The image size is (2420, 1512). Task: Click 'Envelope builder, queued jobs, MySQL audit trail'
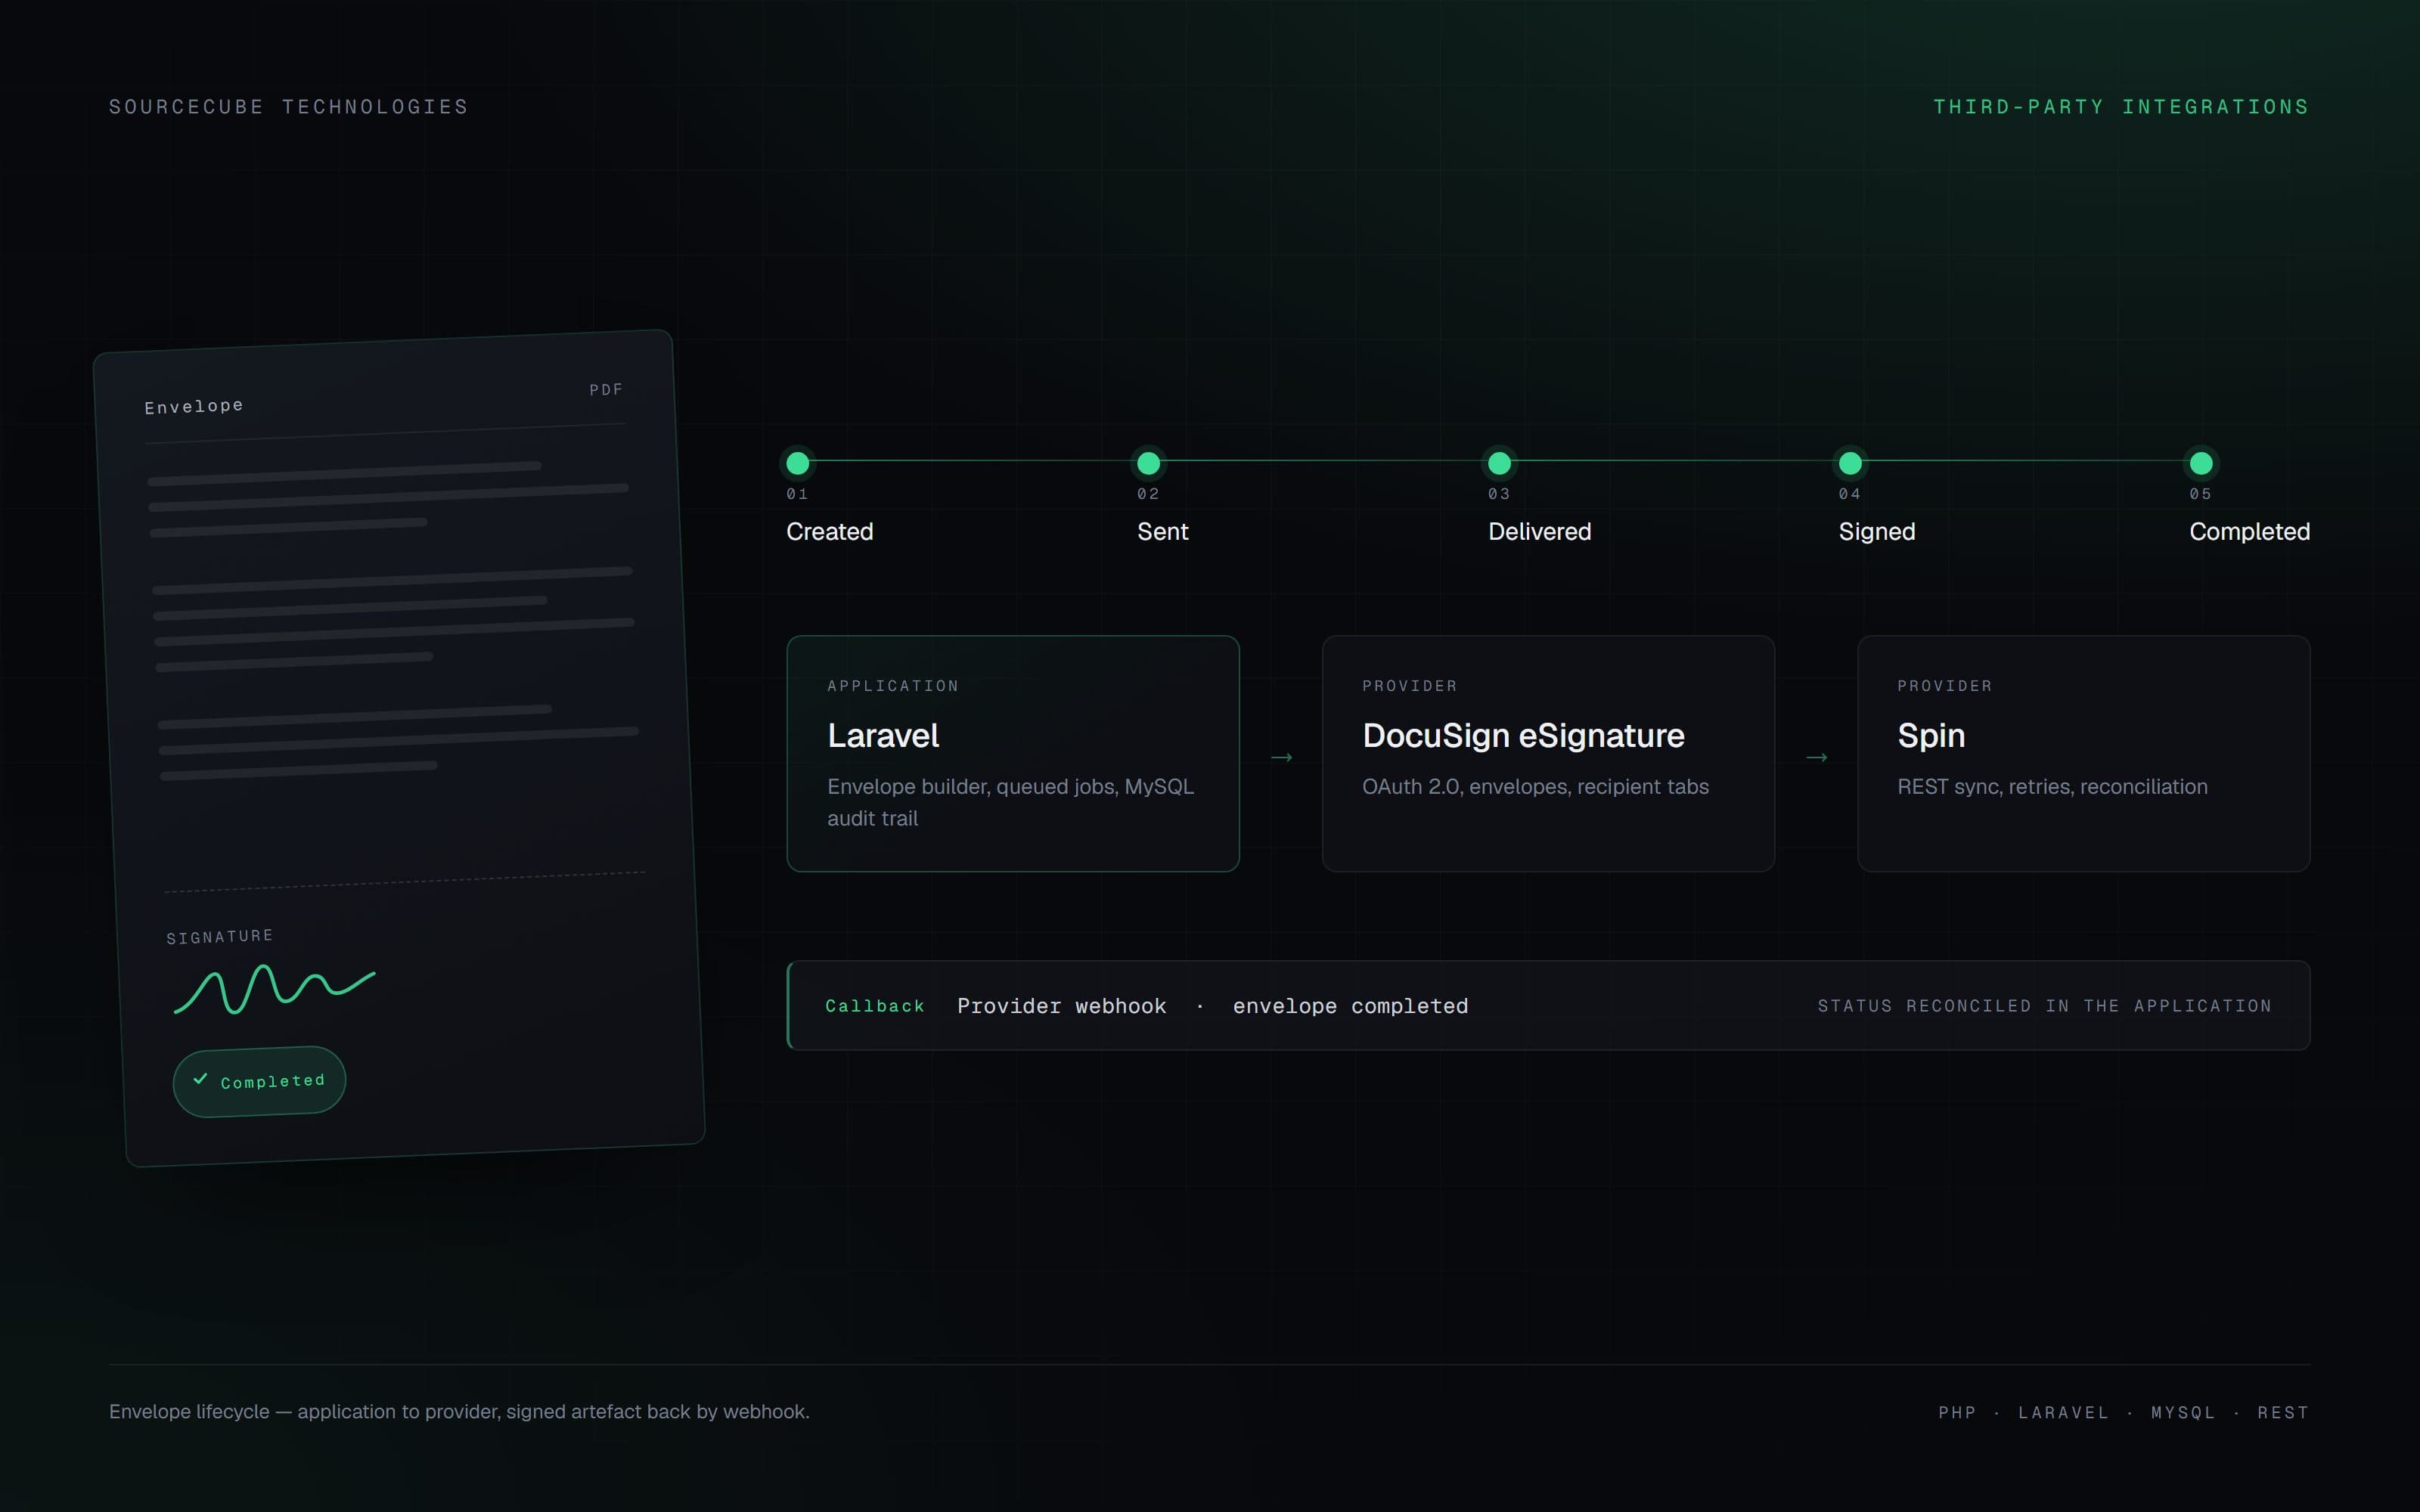click(1011, 802)
